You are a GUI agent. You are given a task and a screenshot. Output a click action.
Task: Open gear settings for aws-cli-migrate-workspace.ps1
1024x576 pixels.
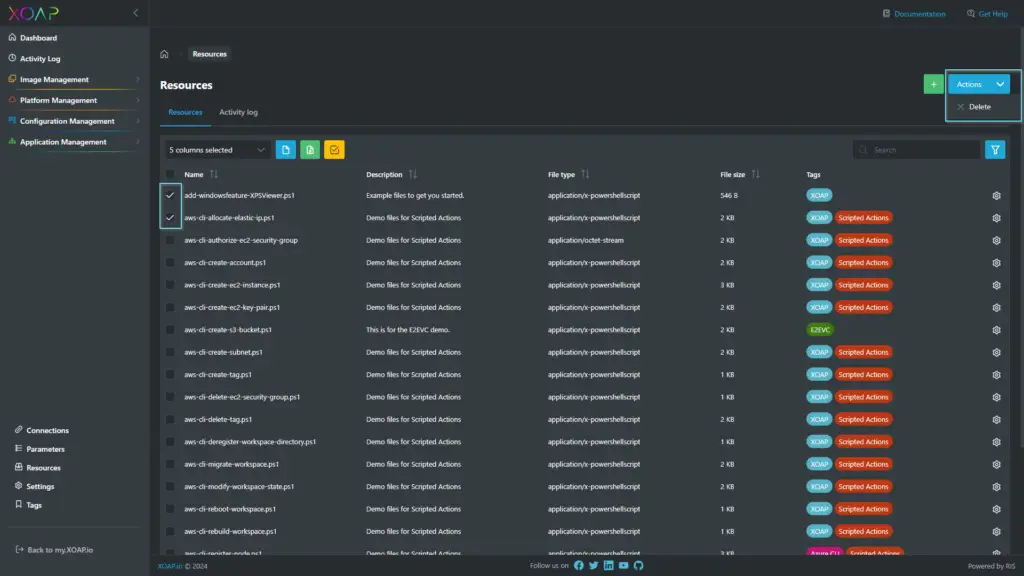click(997, 464)
